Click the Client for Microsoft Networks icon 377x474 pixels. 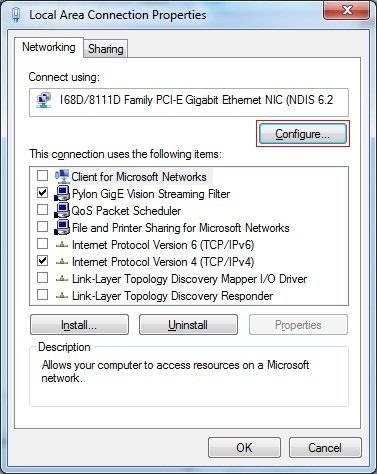(62, 176)
